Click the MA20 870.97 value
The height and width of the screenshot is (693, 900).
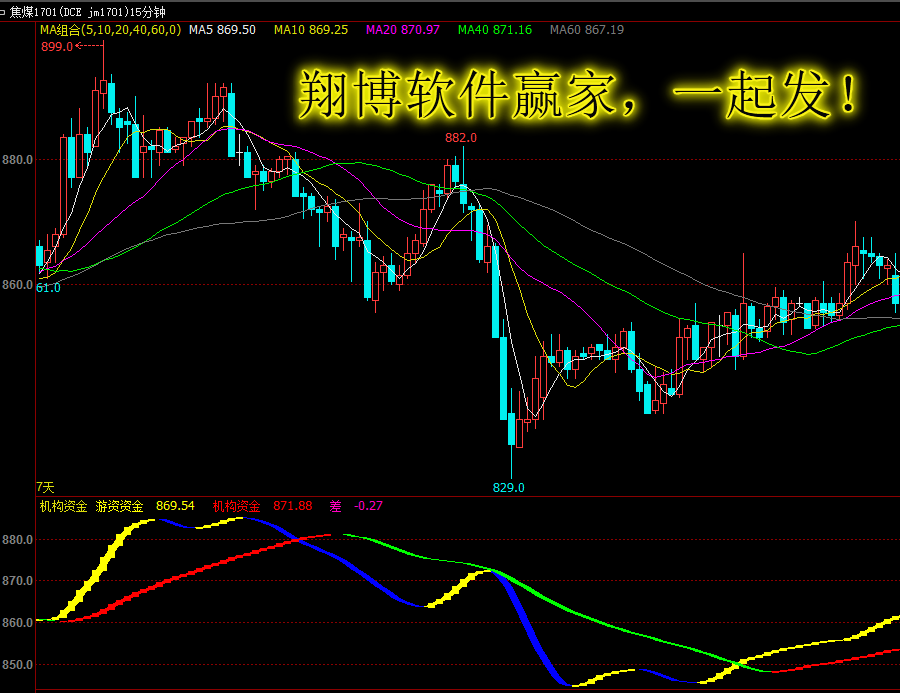pyautogui.click(x=403, y=30)
